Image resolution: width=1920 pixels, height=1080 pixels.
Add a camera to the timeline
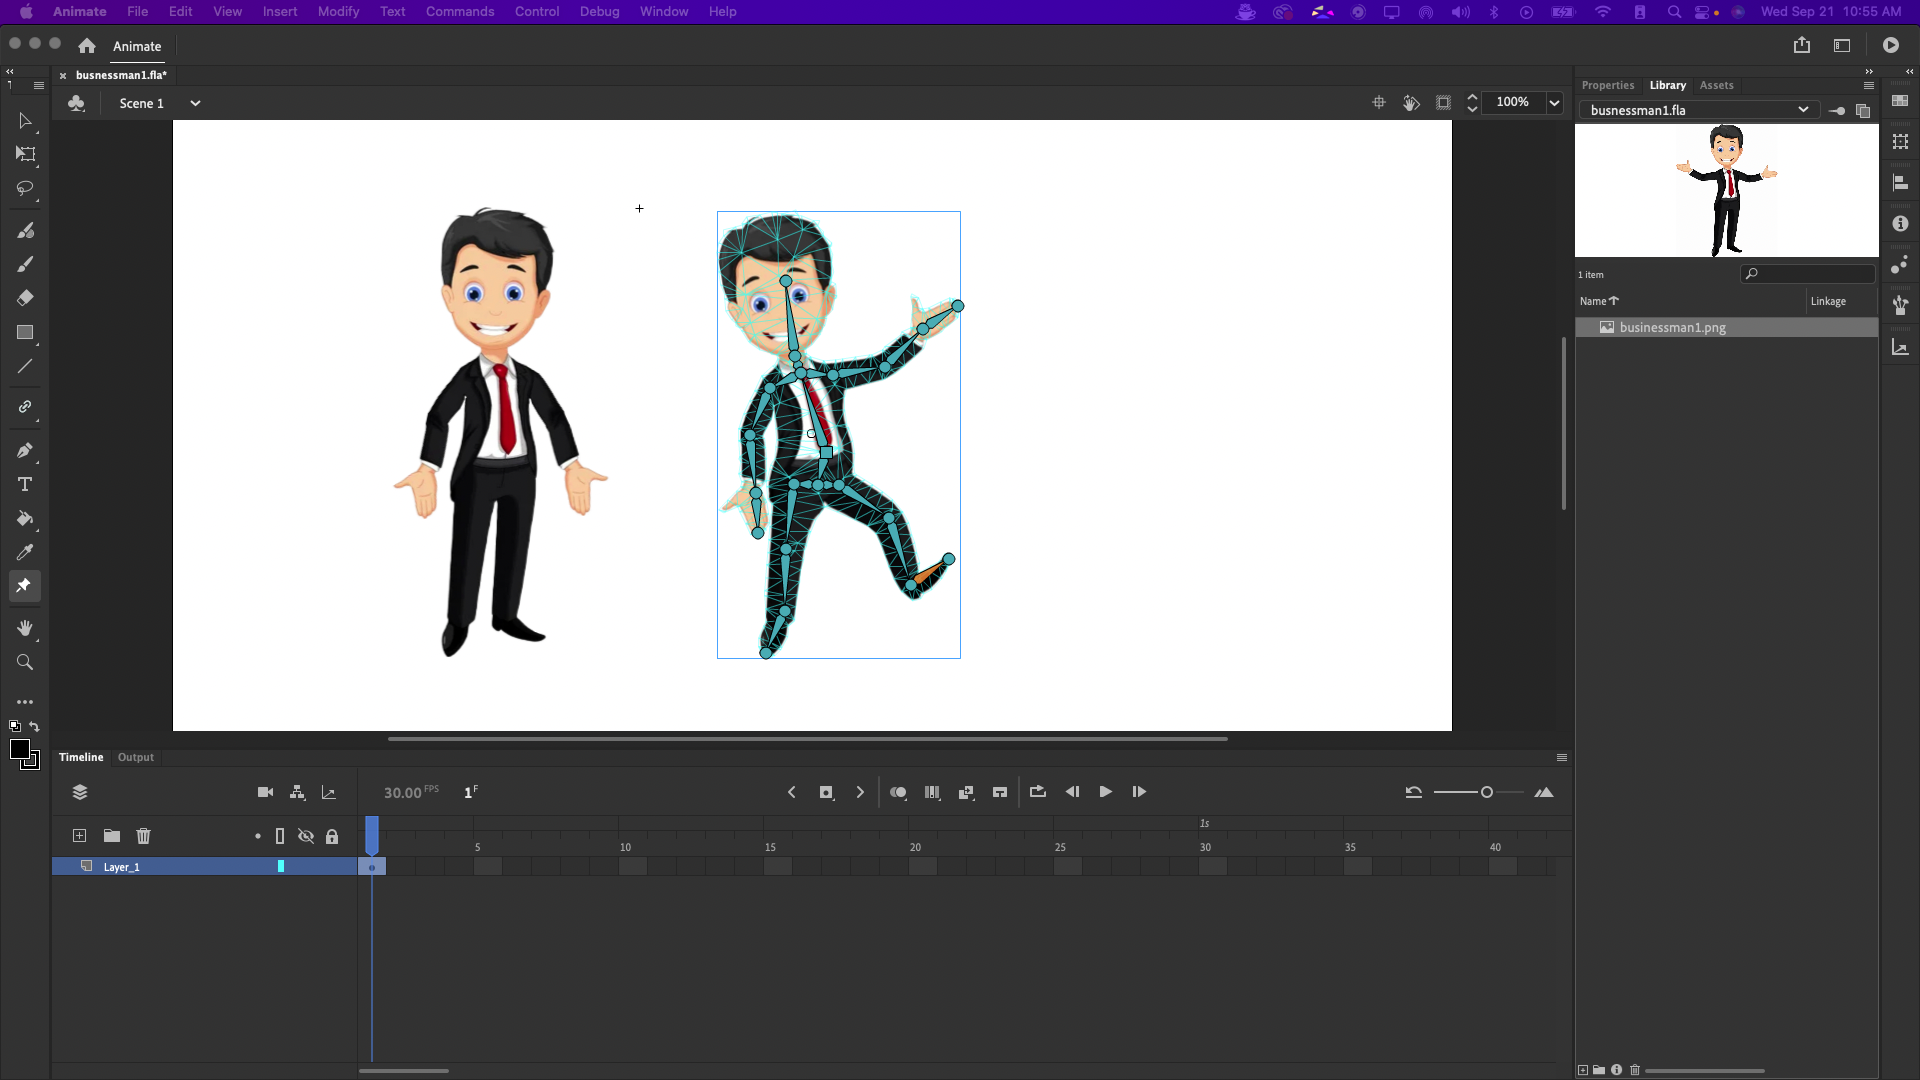[264, 791]
